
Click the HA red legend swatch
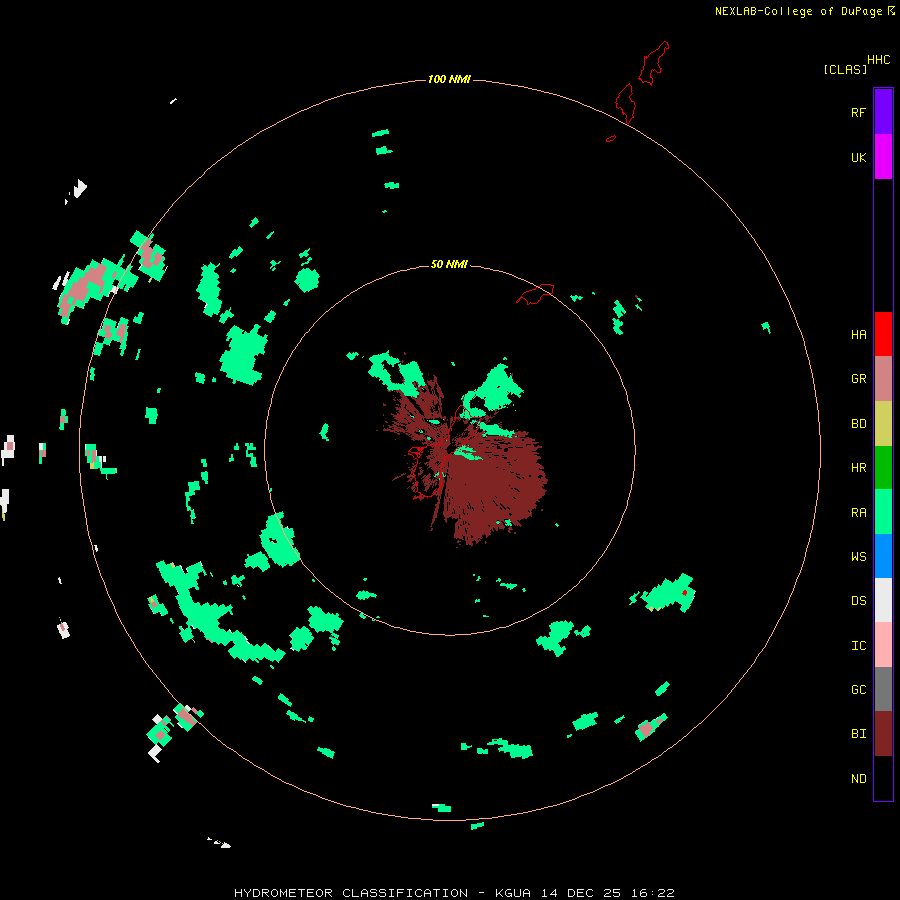point(883,334)
